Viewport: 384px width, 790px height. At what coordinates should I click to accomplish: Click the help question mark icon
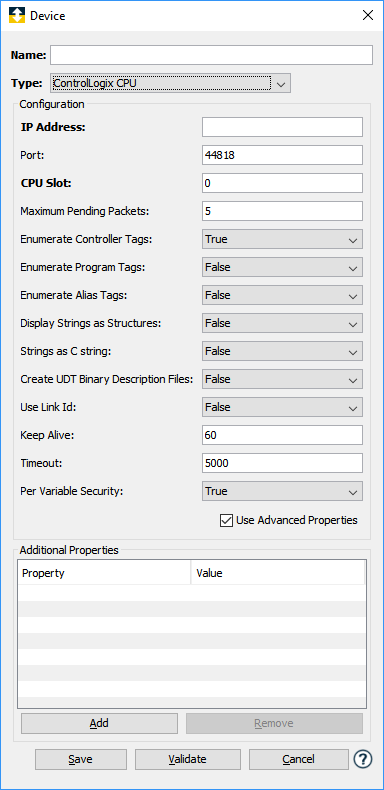coord(363,759)
